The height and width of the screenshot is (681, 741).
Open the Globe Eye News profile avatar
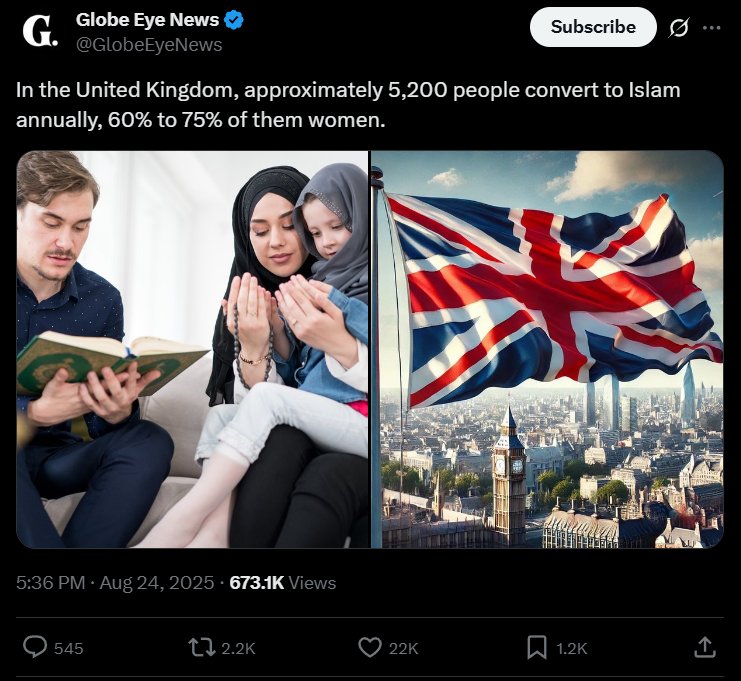click(x=41, y=32)
